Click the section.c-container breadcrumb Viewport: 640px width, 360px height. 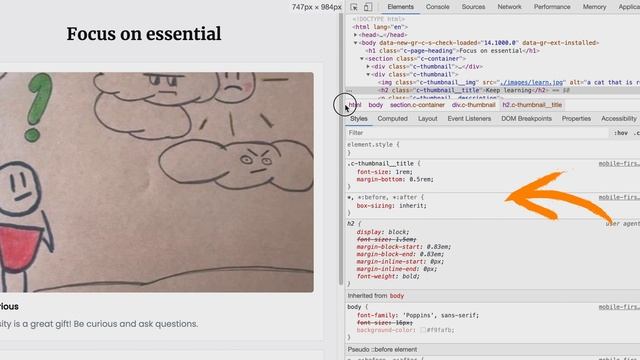point(417,105)
